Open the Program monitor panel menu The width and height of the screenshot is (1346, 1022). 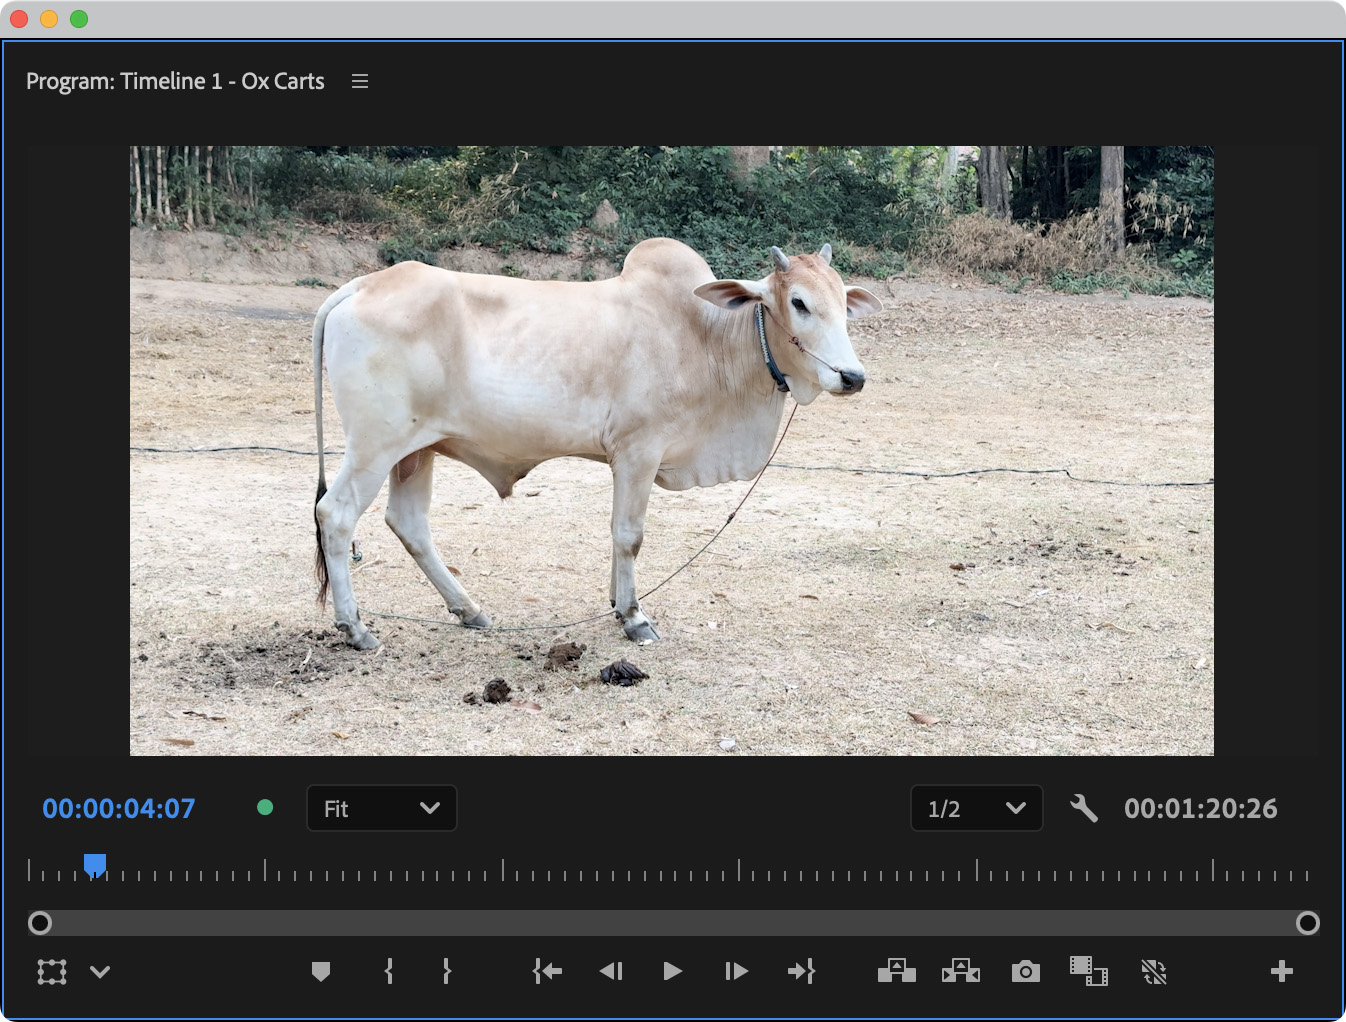coord(360,81)
